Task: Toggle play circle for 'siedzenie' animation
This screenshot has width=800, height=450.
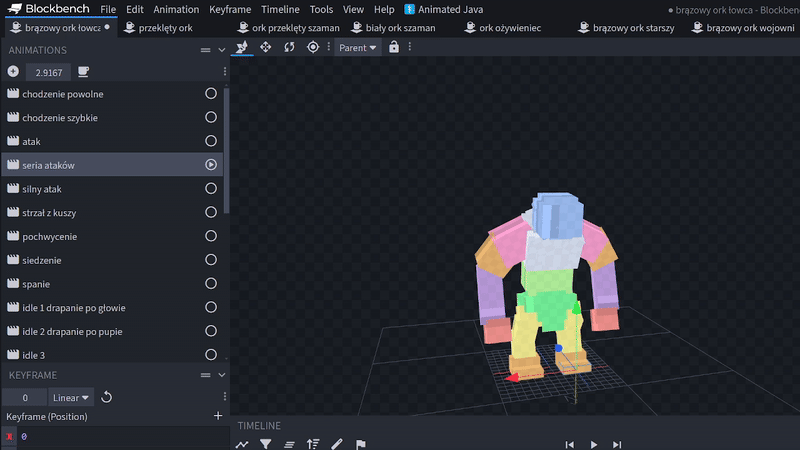Action: pyautogui.click(x=211, y=260)
